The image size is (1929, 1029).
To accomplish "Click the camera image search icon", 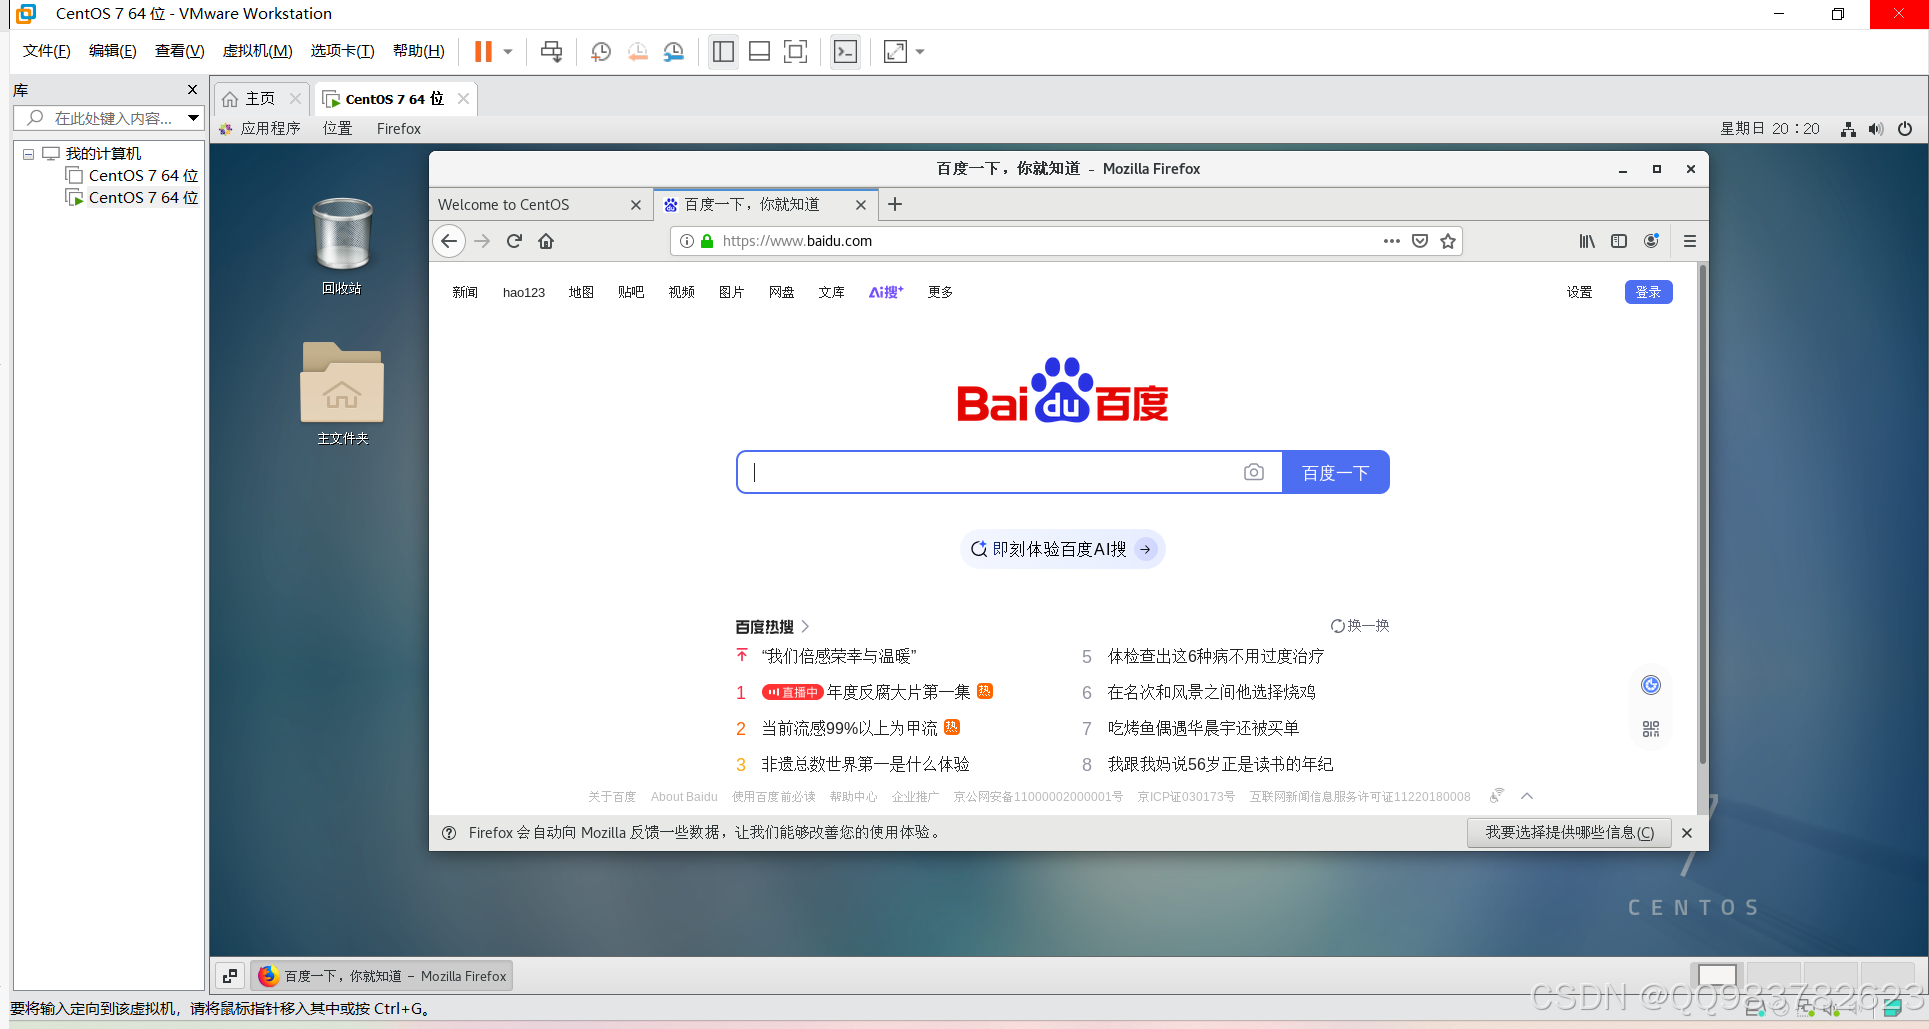I will point(1254,472).
